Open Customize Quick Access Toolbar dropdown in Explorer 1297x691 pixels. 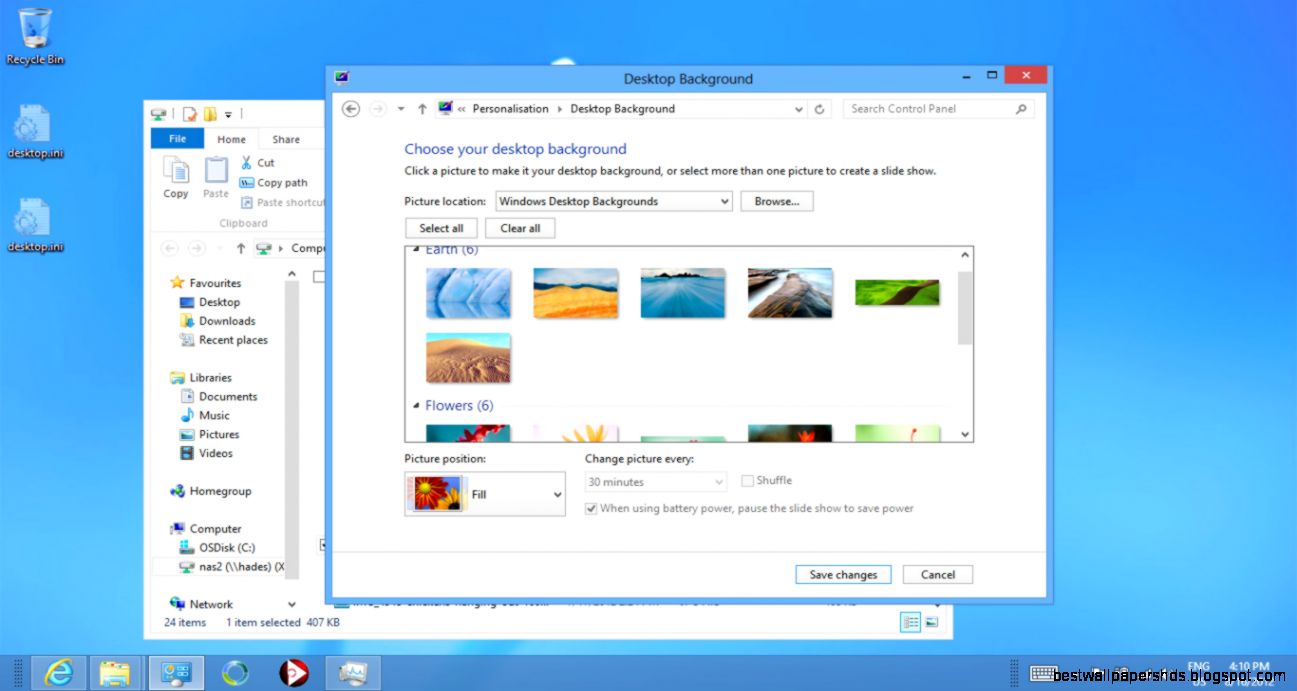[x=228, y=114]
